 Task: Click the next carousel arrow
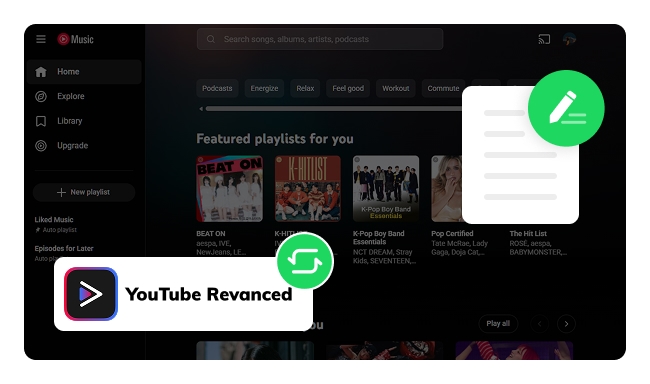click(x=566, y=323)
